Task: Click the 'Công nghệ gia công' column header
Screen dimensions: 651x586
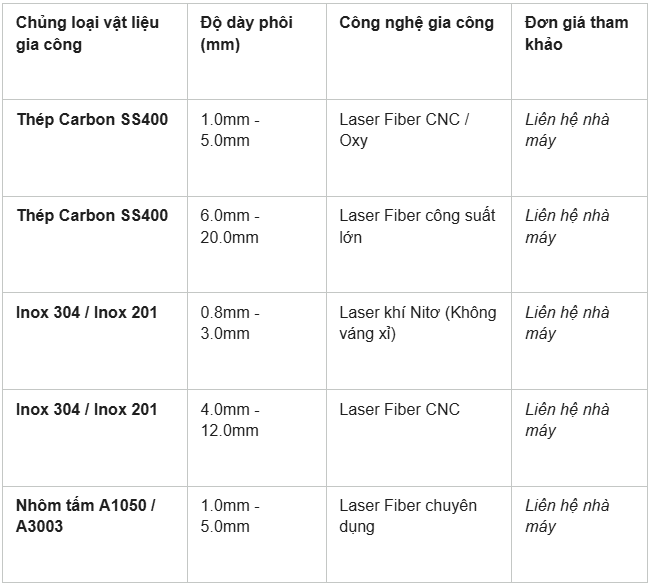Action: (419, 51)
